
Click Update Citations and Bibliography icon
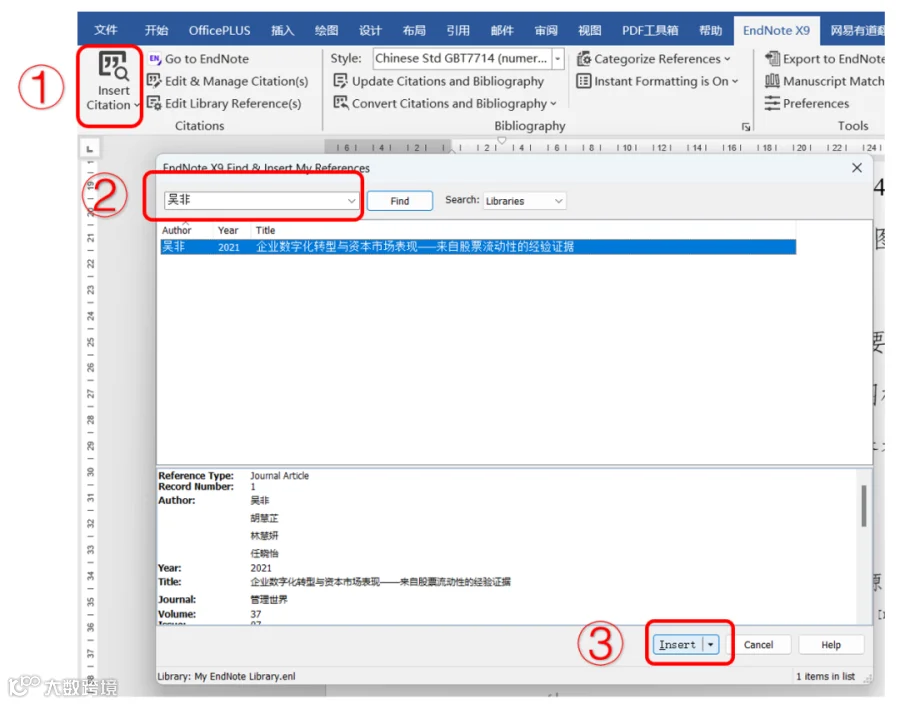(x=340, y=81)
